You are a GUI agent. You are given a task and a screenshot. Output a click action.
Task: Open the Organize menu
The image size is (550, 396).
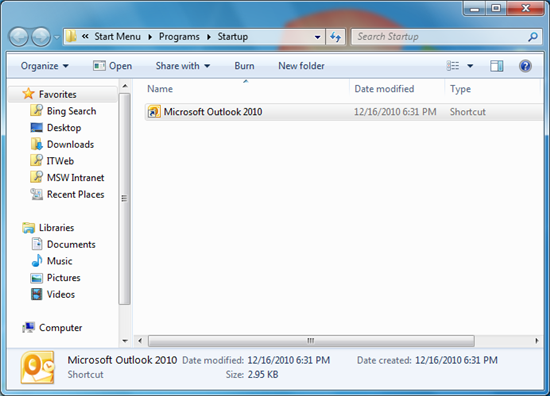[45, 66]
